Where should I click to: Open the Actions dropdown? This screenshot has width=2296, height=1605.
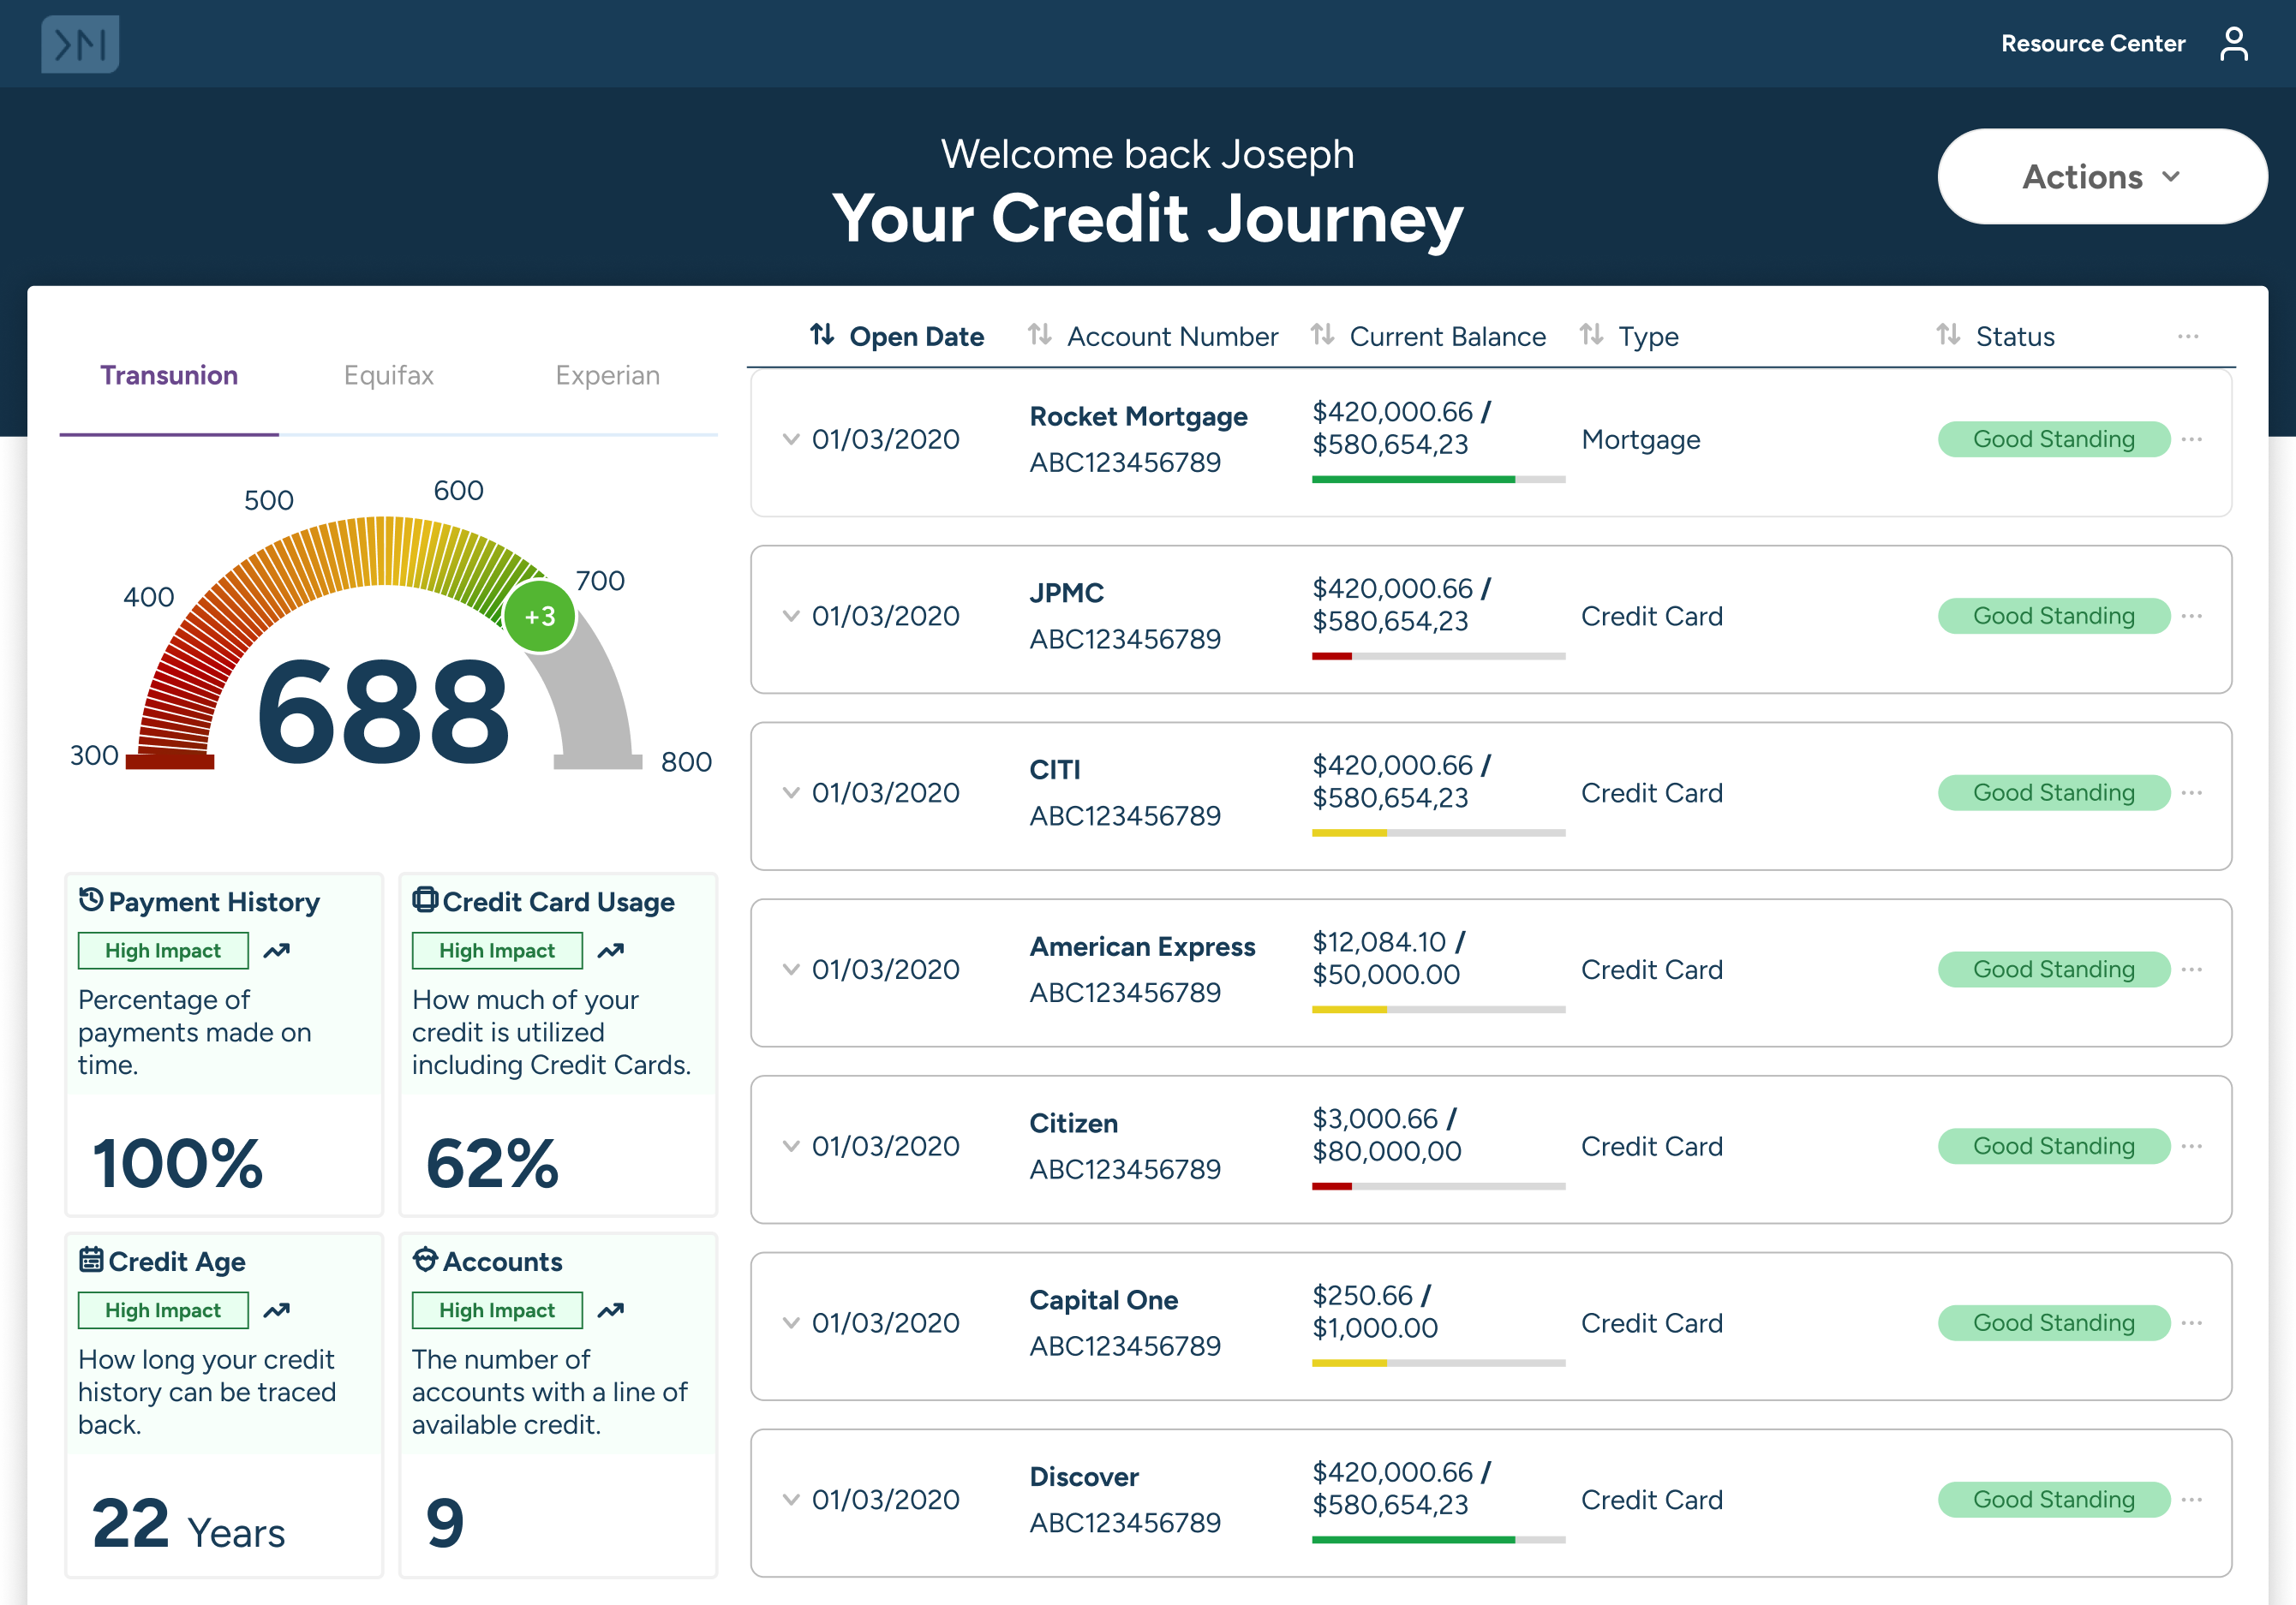tap(2101, 177)
